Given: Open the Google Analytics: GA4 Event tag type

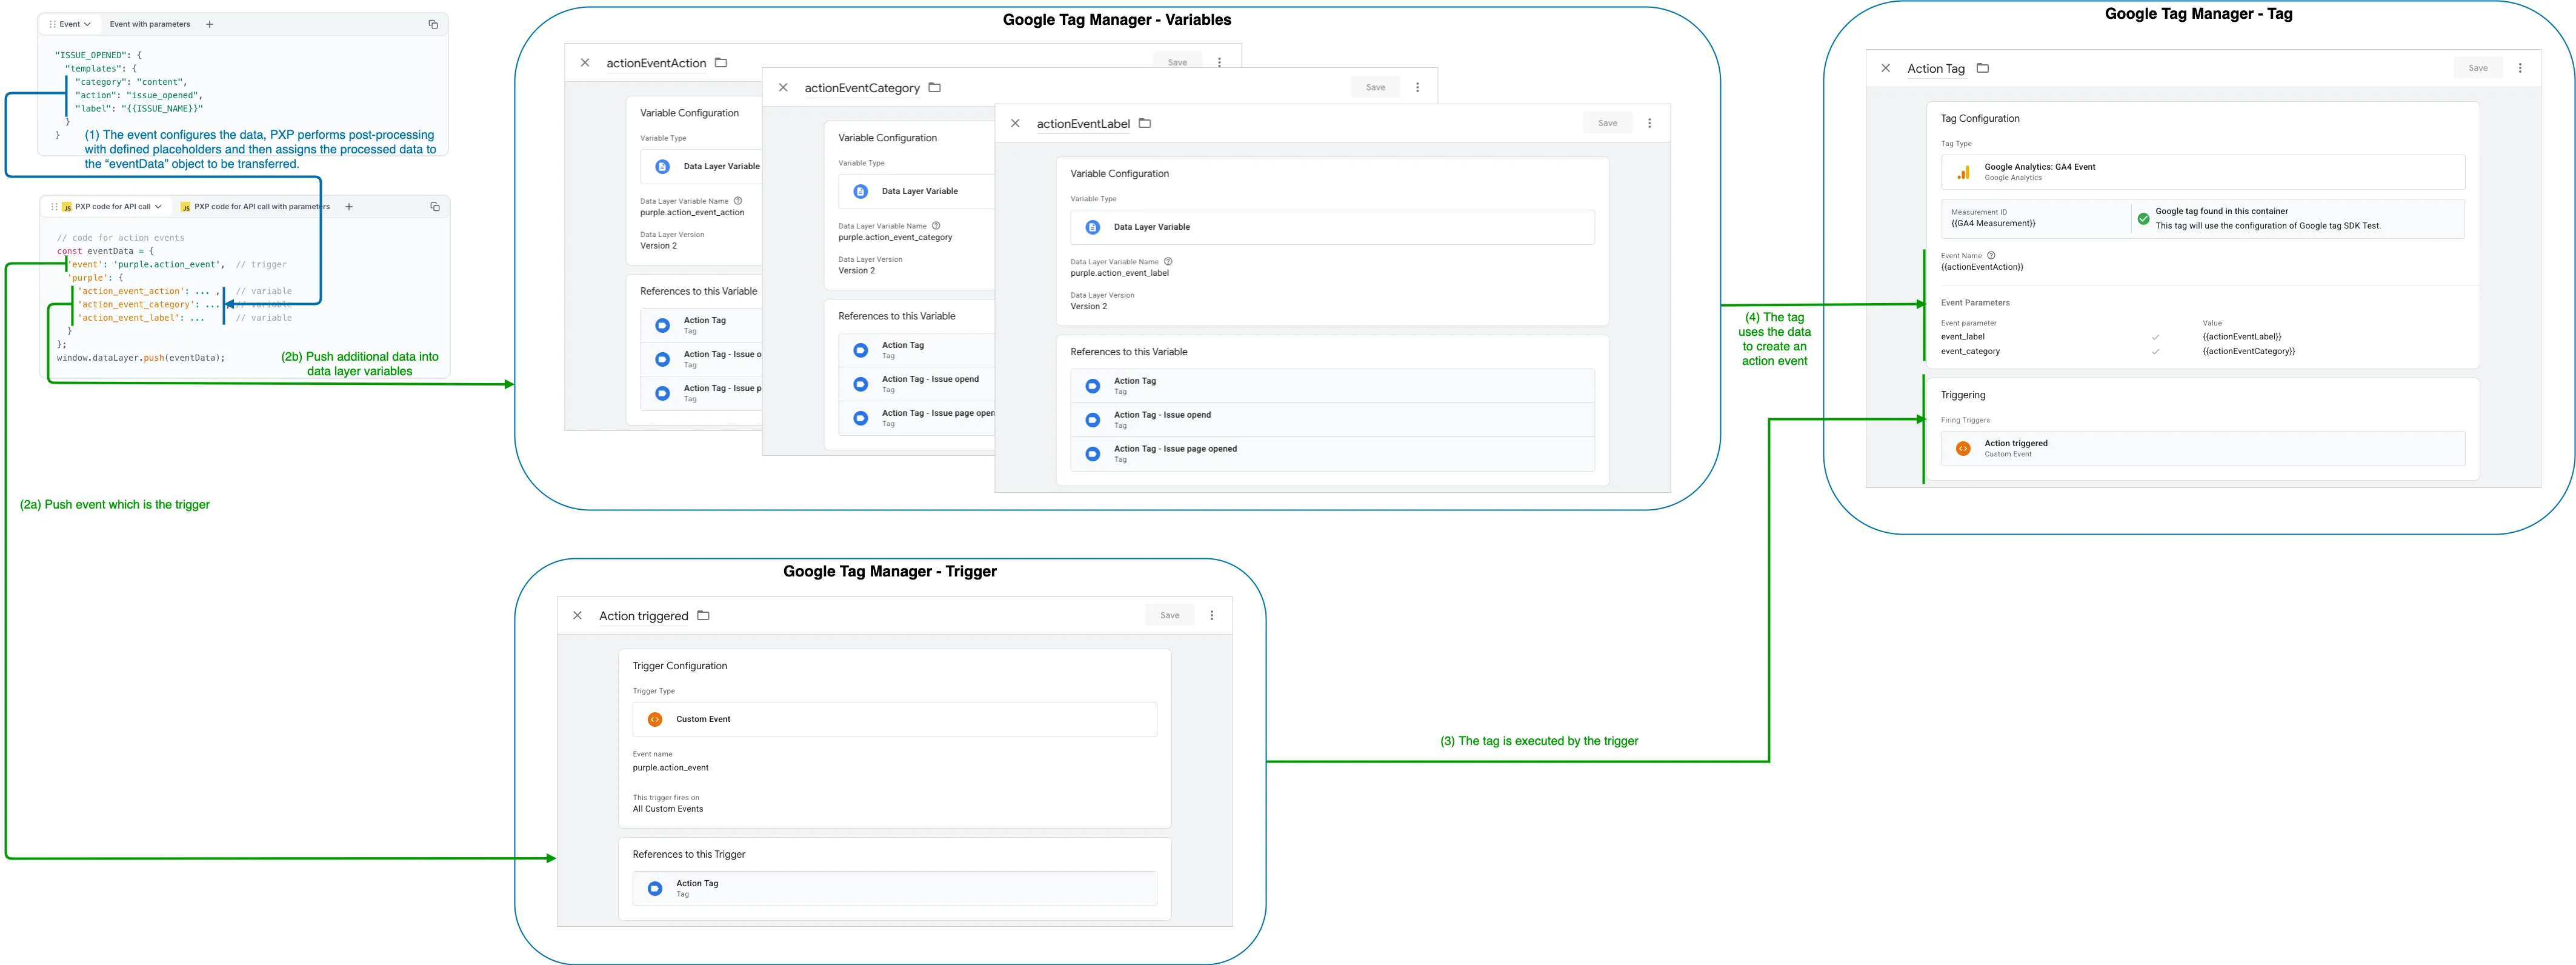Looking at the screenshot, I should point(2202,172).
